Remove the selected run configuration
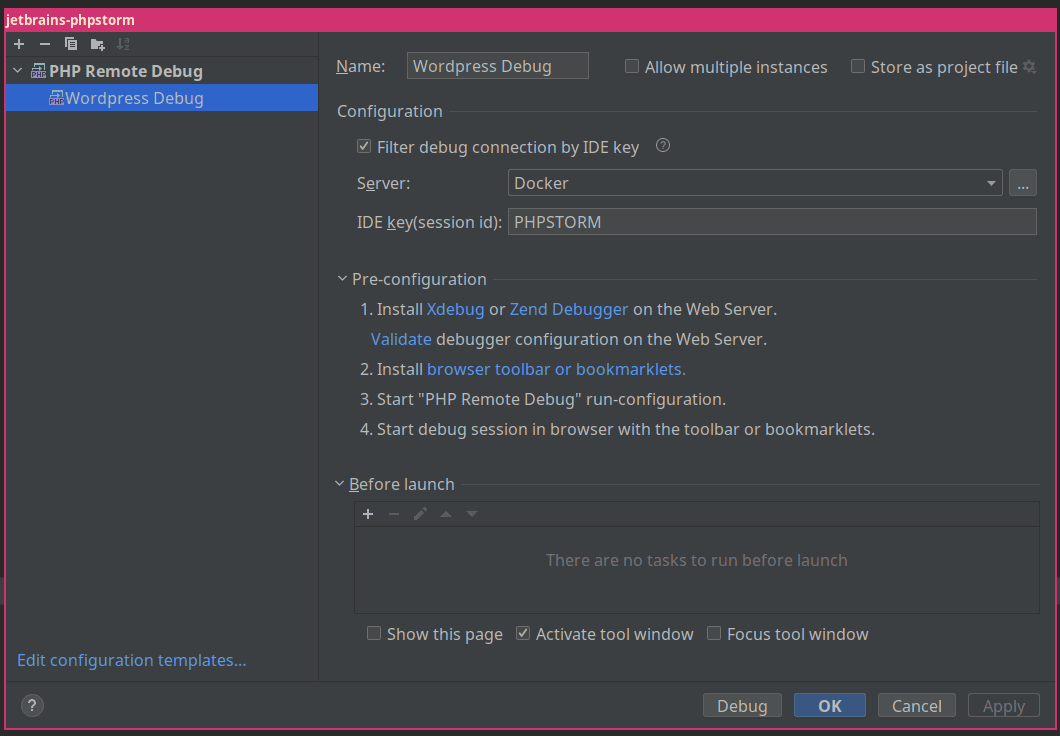This screenshot has height=736, width=1060. click(x=45, y=44)
